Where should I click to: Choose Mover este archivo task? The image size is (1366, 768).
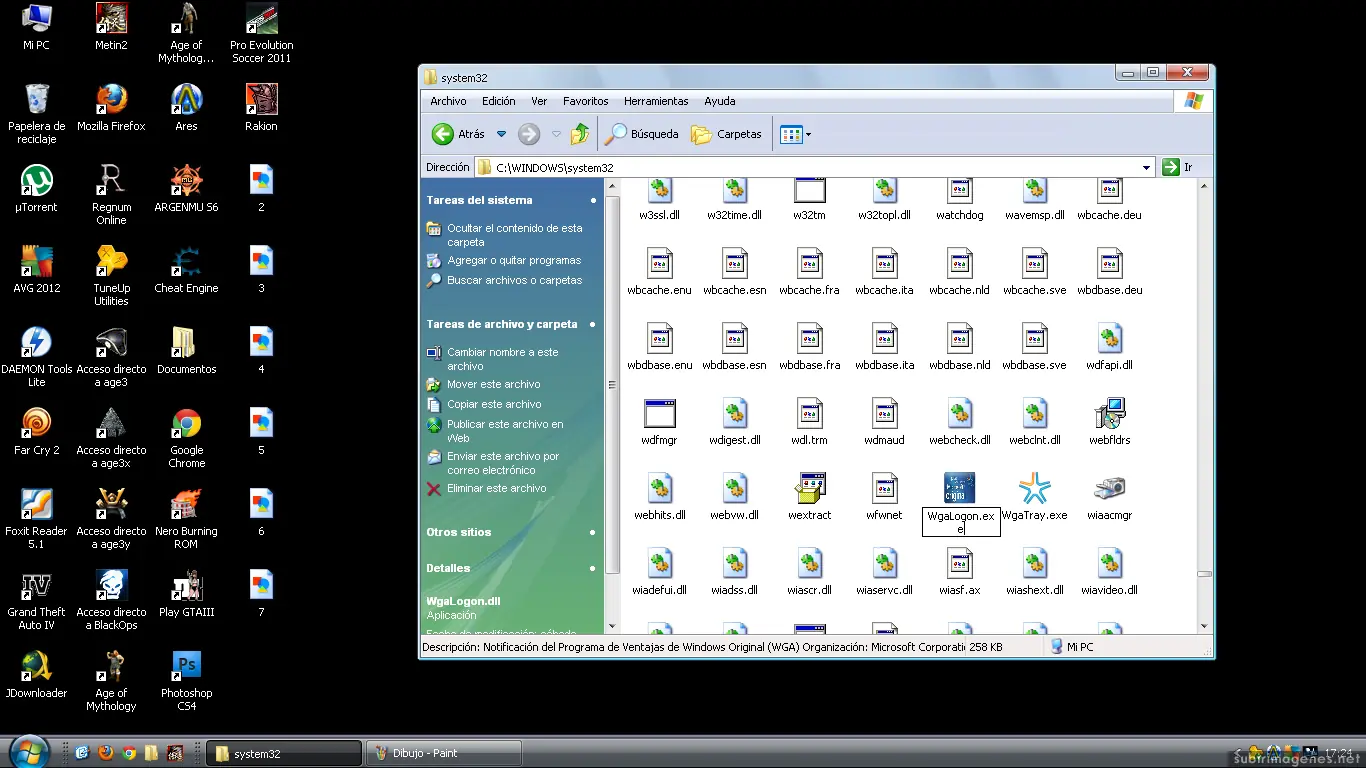(493, 384)
